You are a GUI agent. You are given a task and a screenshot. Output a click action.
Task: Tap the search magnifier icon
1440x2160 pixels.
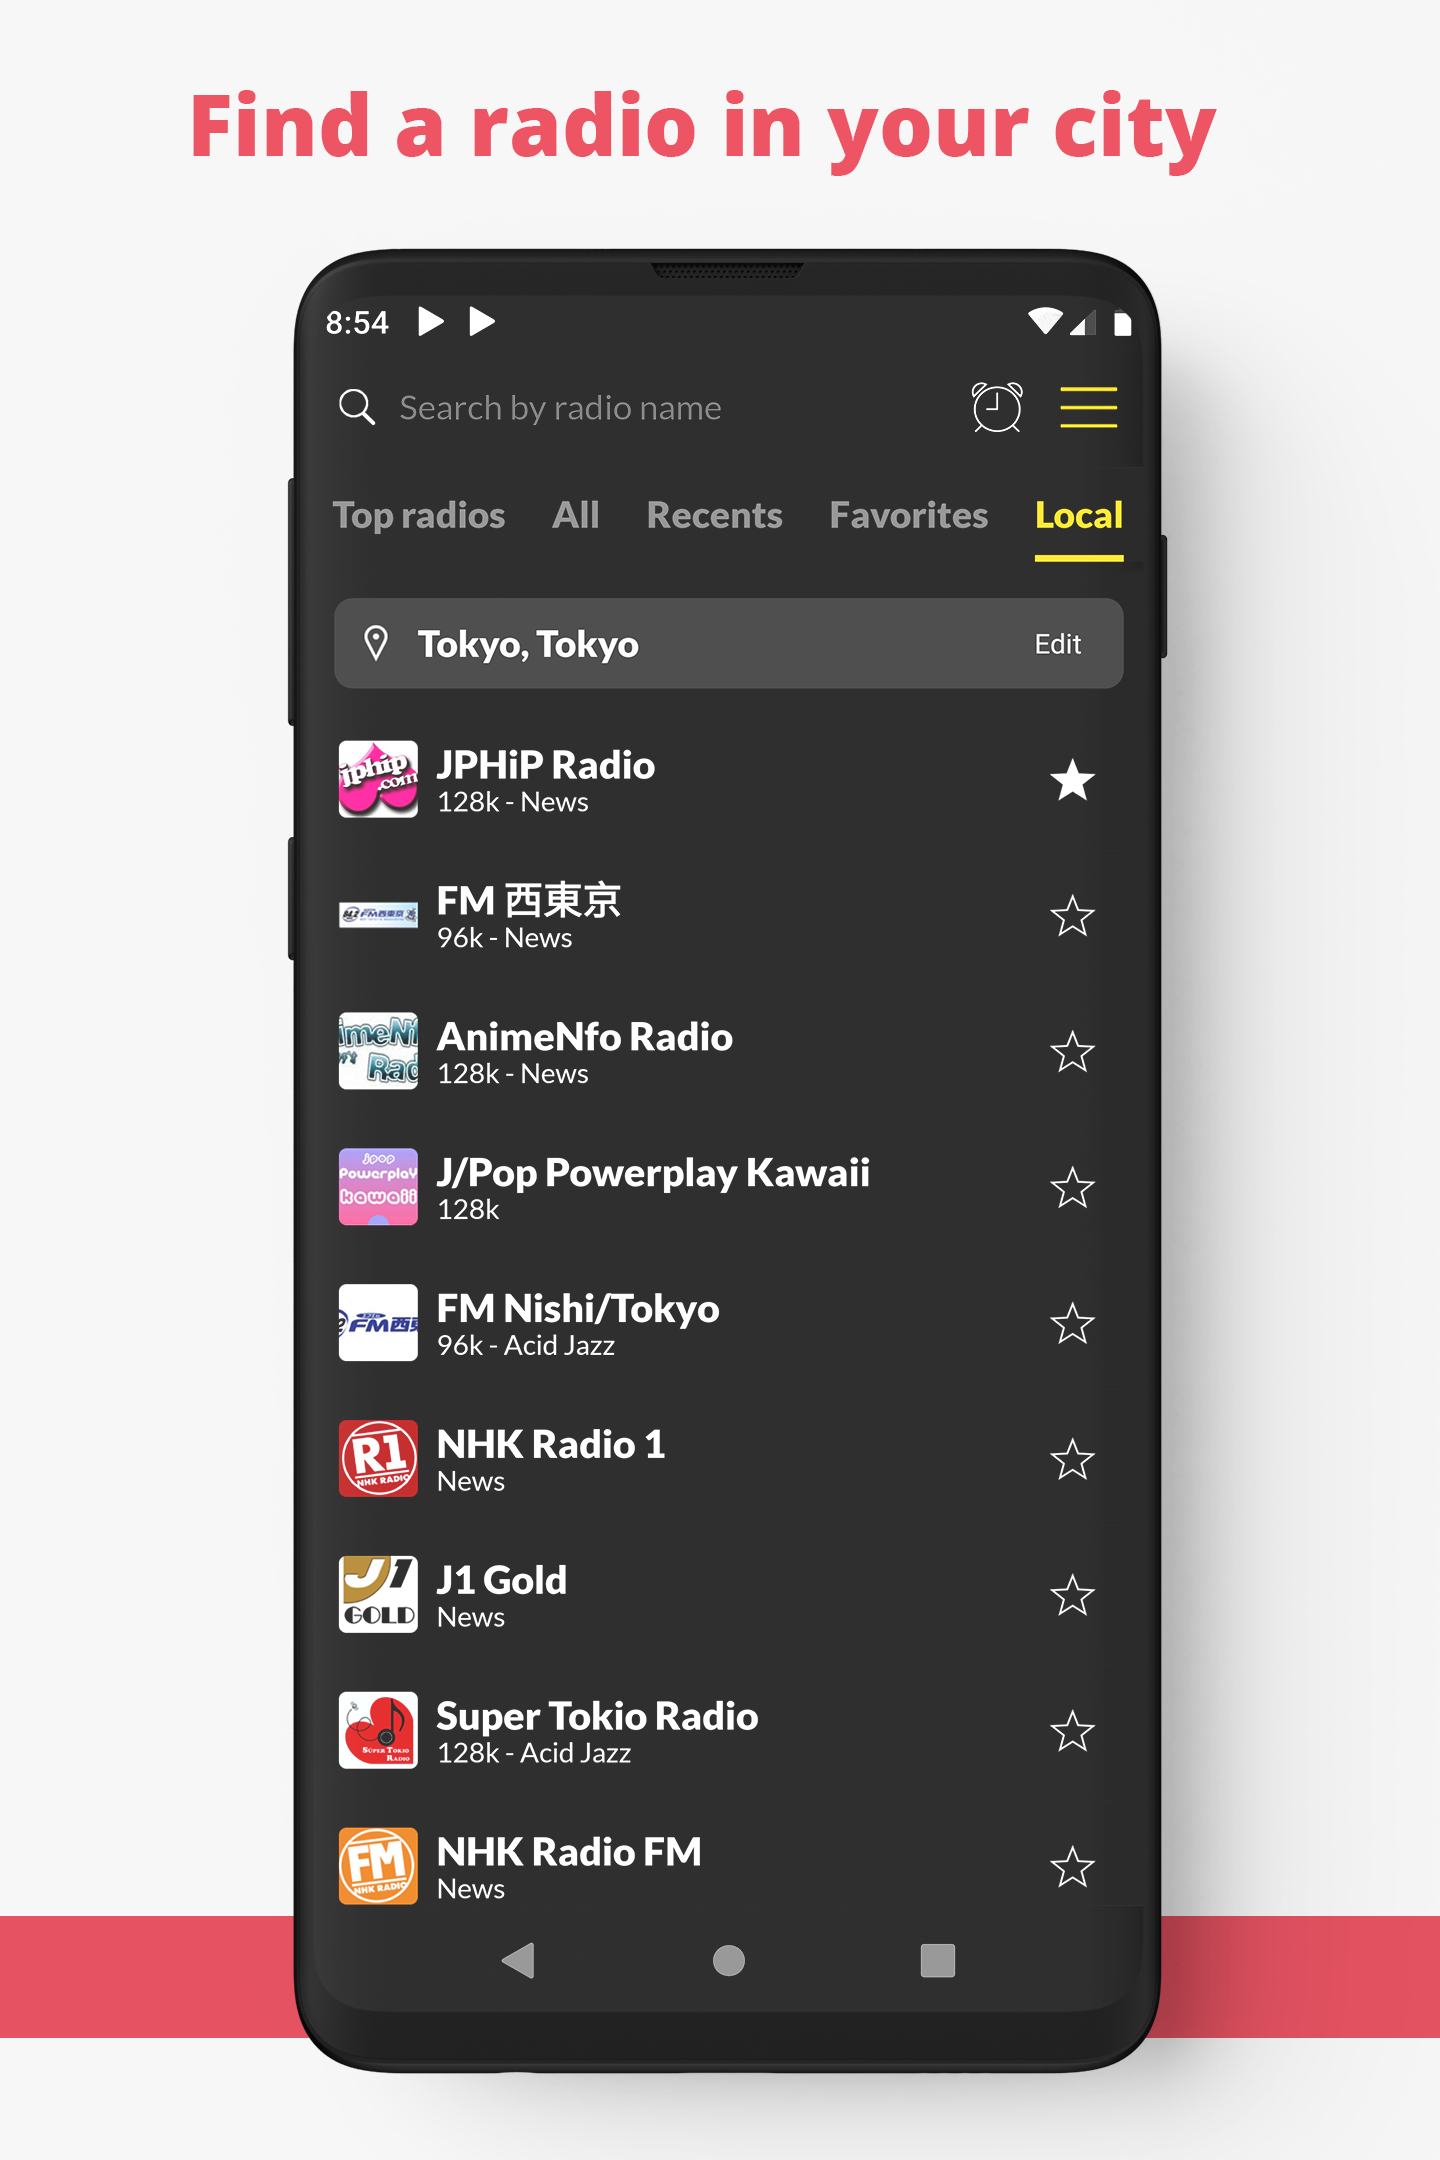(357, 407)
